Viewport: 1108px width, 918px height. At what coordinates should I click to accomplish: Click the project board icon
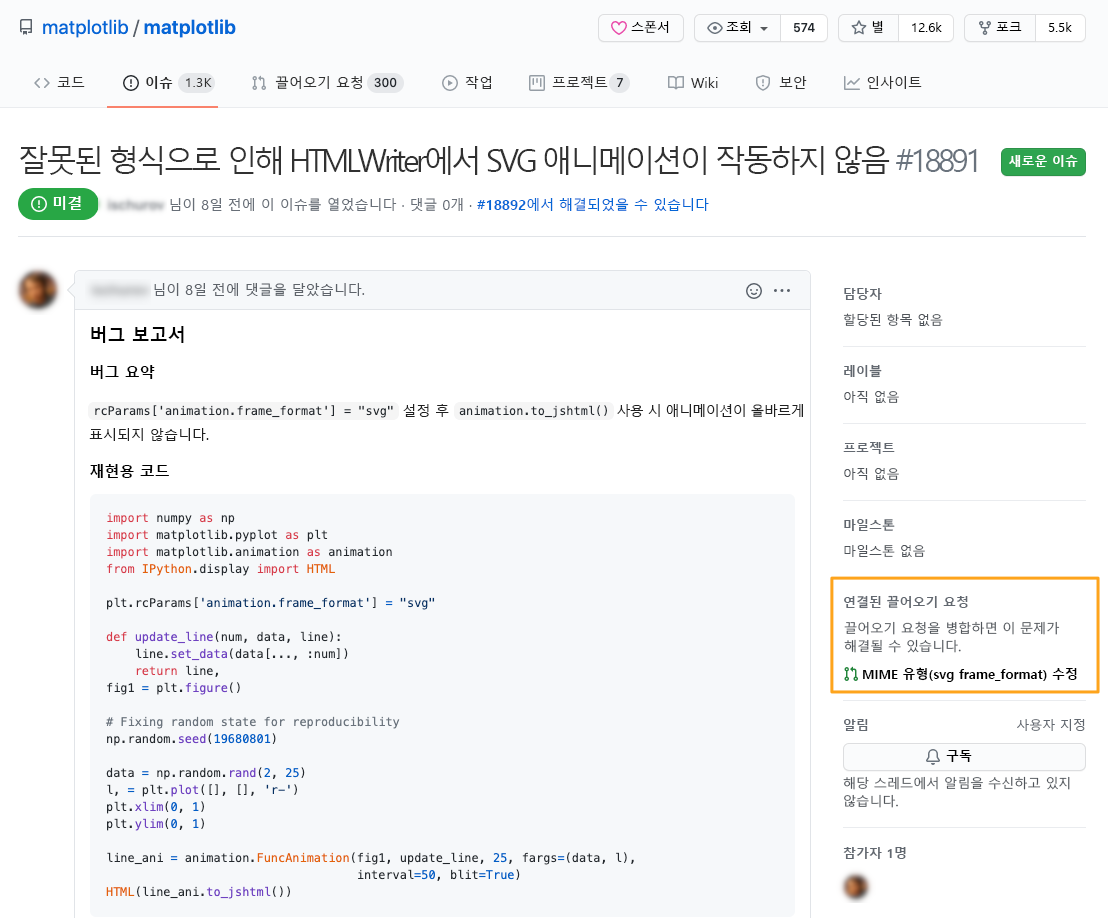tap(537, 83)
